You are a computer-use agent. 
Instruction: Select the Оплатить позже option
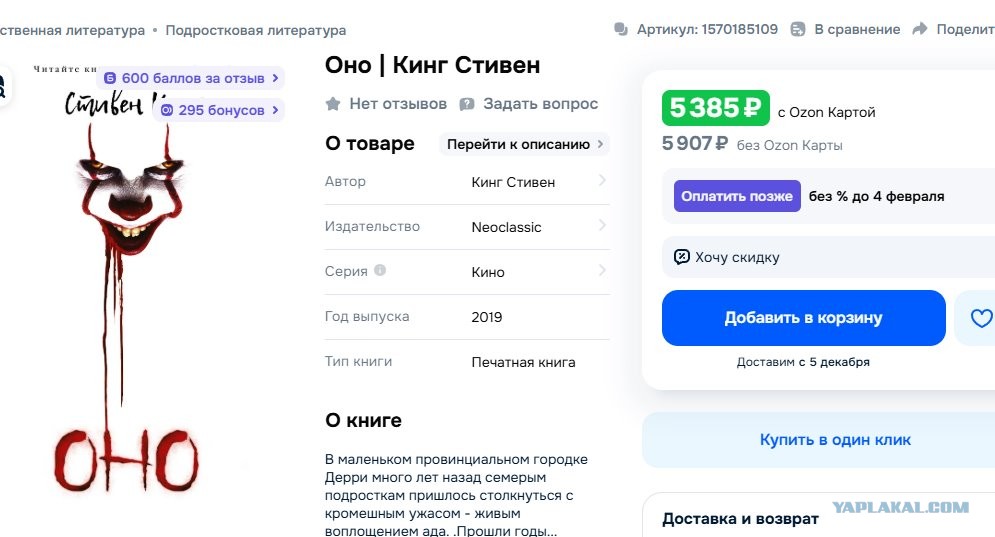(x=737, y=196)
